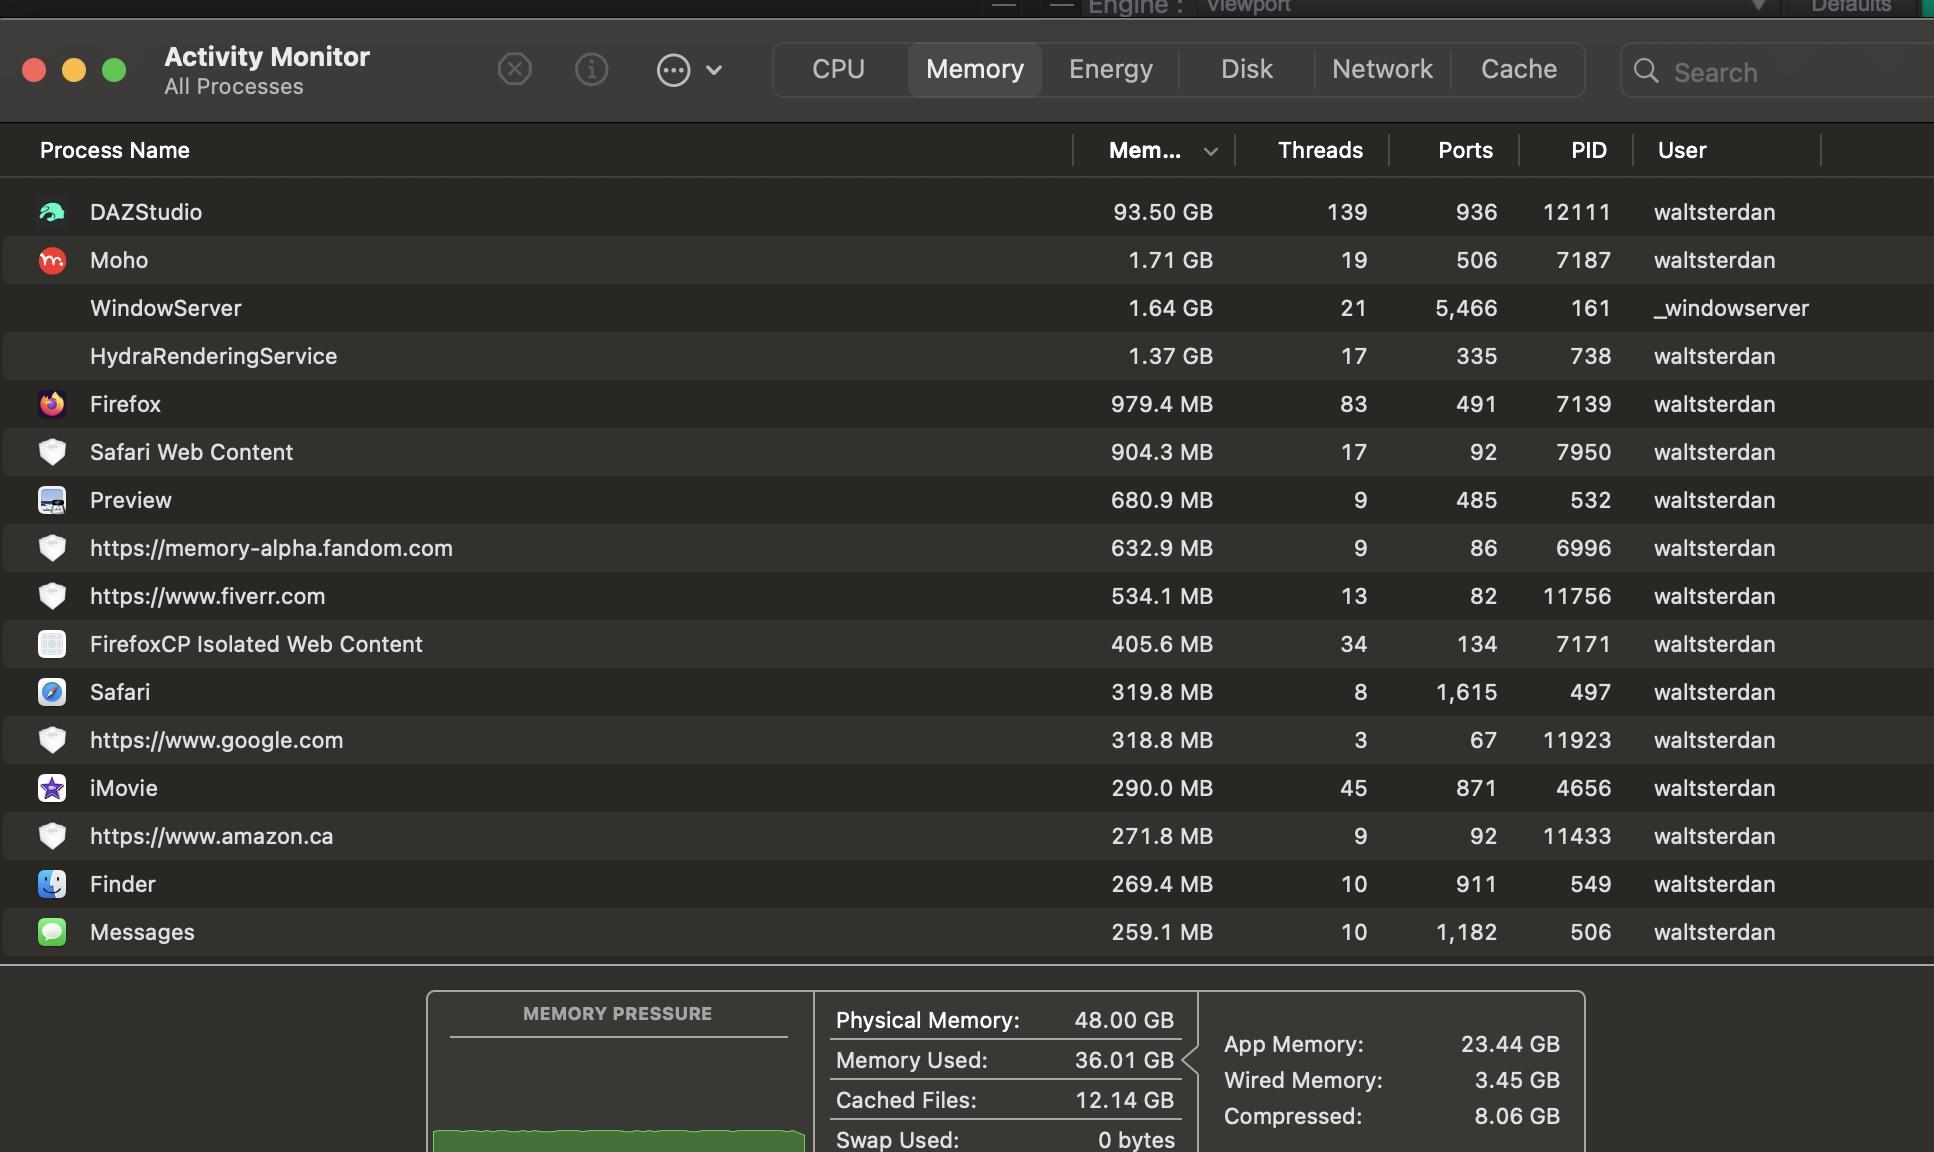The image size is (1934, 1152).
Task: Click the Moho process icon
Action: 52,260
